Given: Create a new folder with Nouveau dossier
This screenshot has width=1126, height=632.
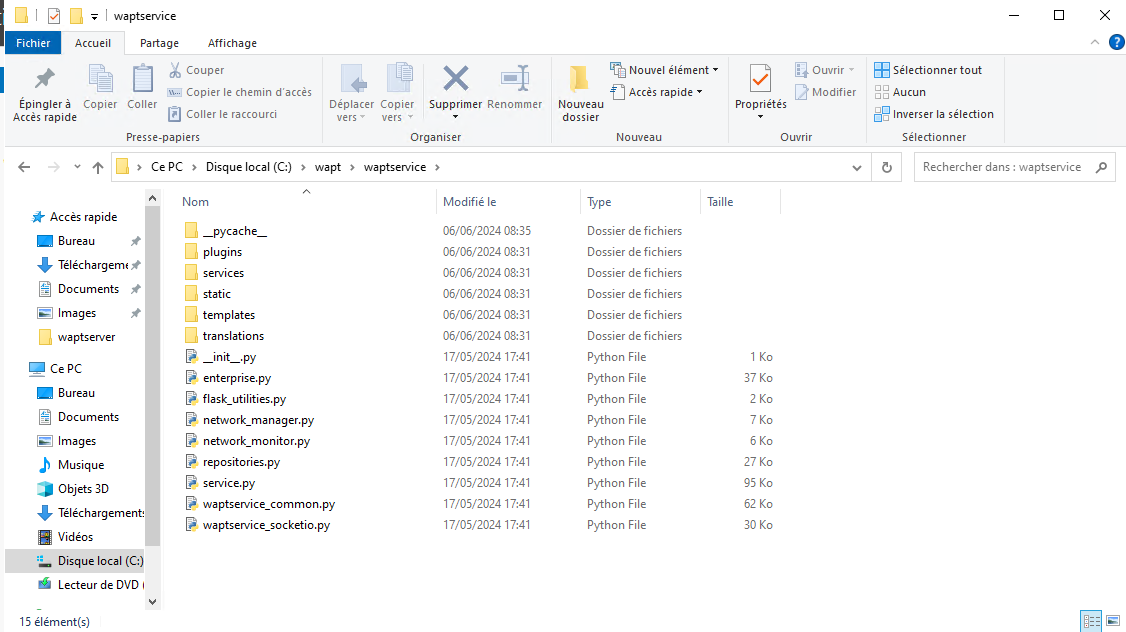Looking at the screenshot, I should (x=580, y=92).
